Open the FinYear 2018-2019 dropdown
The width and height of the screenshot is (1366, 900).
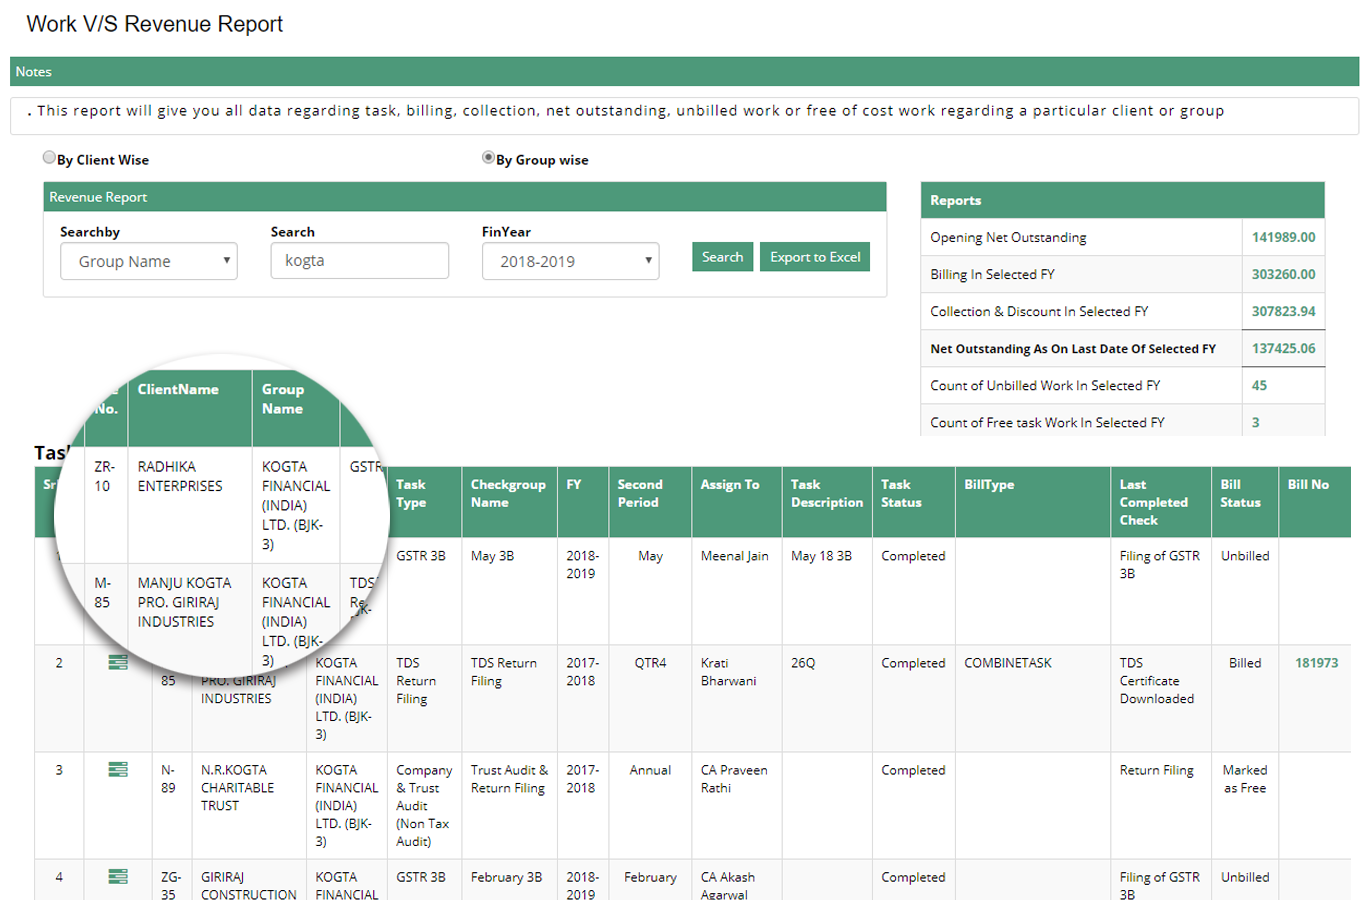coord(570,261)
